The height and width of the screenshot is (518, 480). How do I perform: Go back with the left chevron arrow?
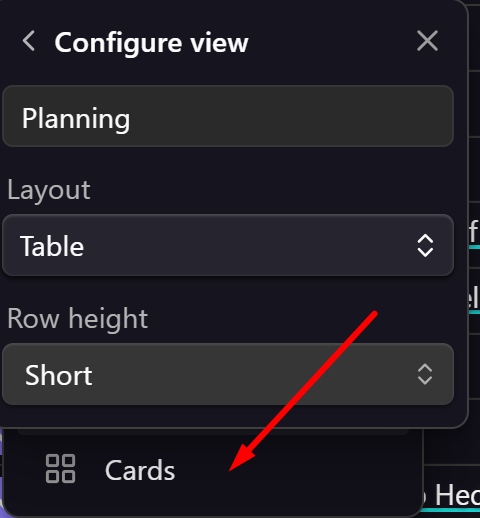click(29, 41)
